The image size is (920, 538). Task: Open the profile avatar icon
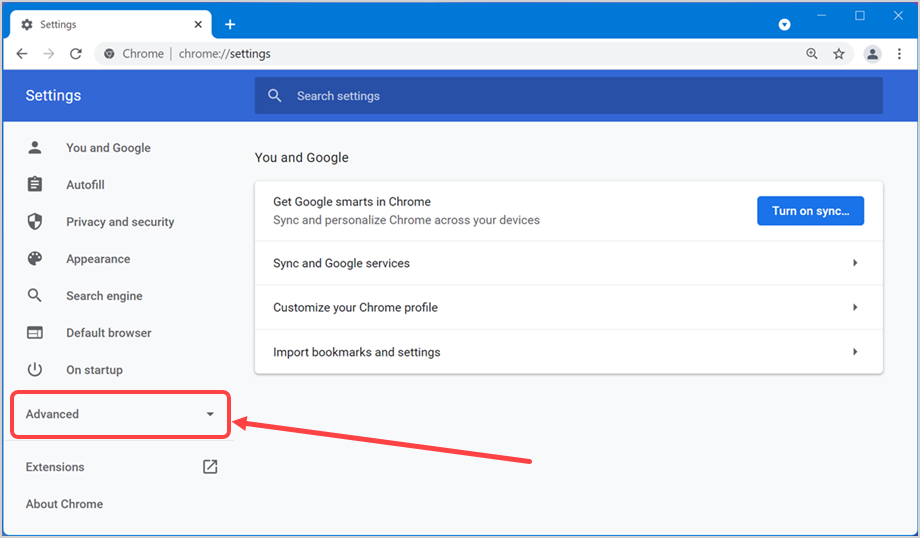872,54
